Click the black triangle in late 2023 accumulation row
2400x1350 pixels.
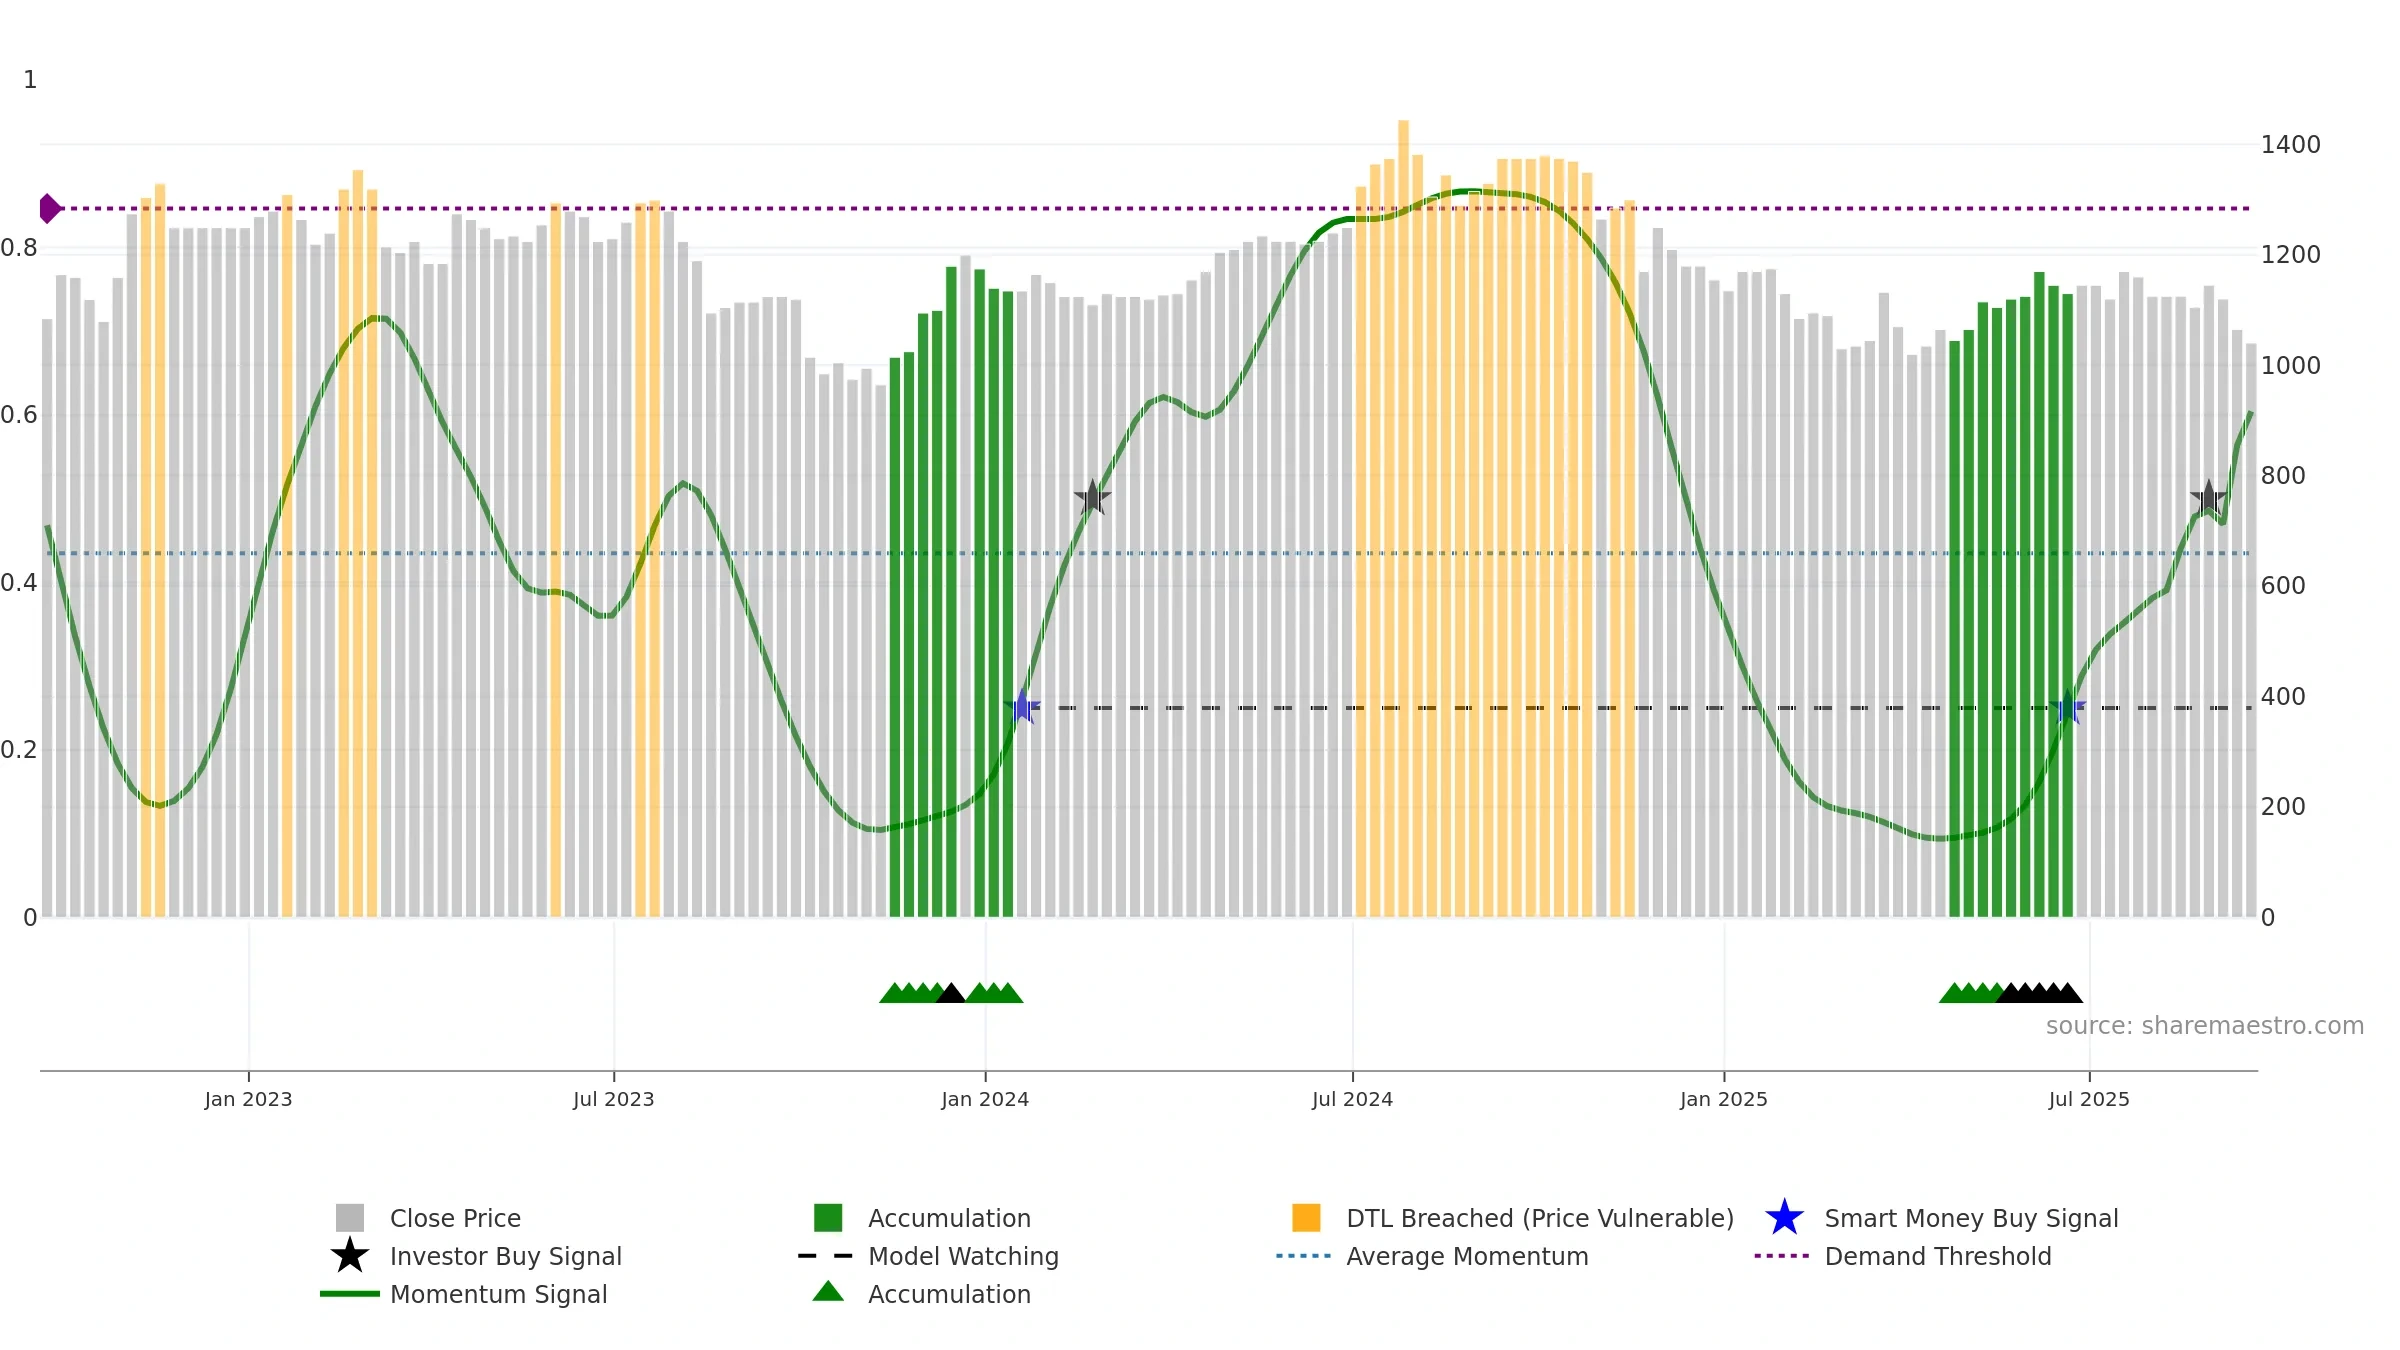[x=951, y=993]
